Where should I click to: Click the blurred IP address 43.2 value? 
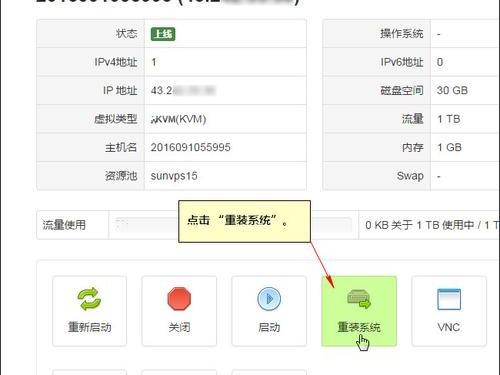[183, 90]
